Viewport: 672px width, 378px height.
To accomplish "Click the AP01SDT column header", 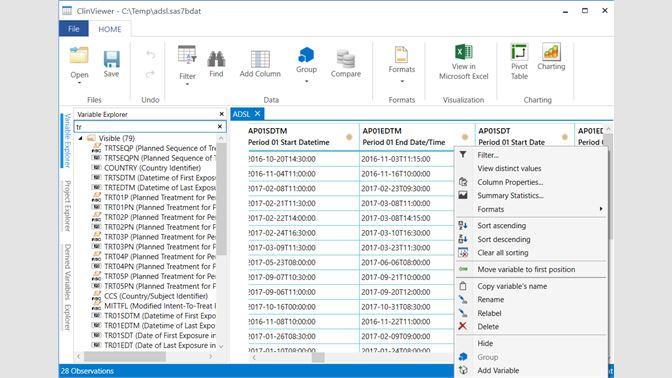I will [x=524, y=136].
